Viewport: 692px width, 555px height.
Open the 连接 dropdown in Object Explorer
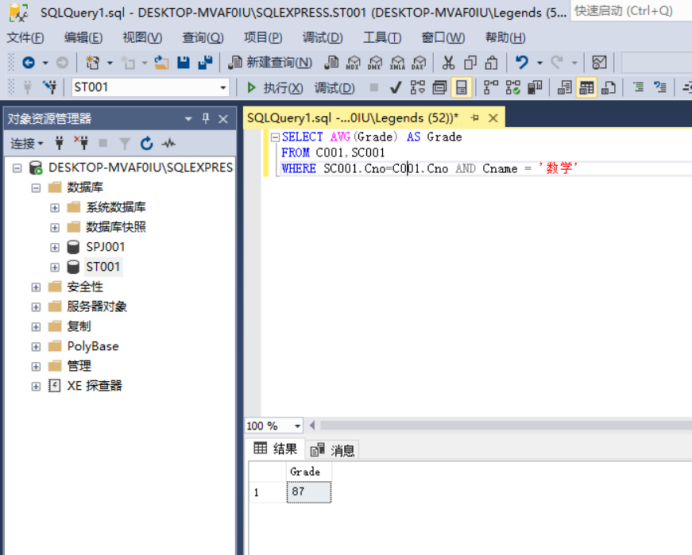pyautogui.click(x=27, y=143)
